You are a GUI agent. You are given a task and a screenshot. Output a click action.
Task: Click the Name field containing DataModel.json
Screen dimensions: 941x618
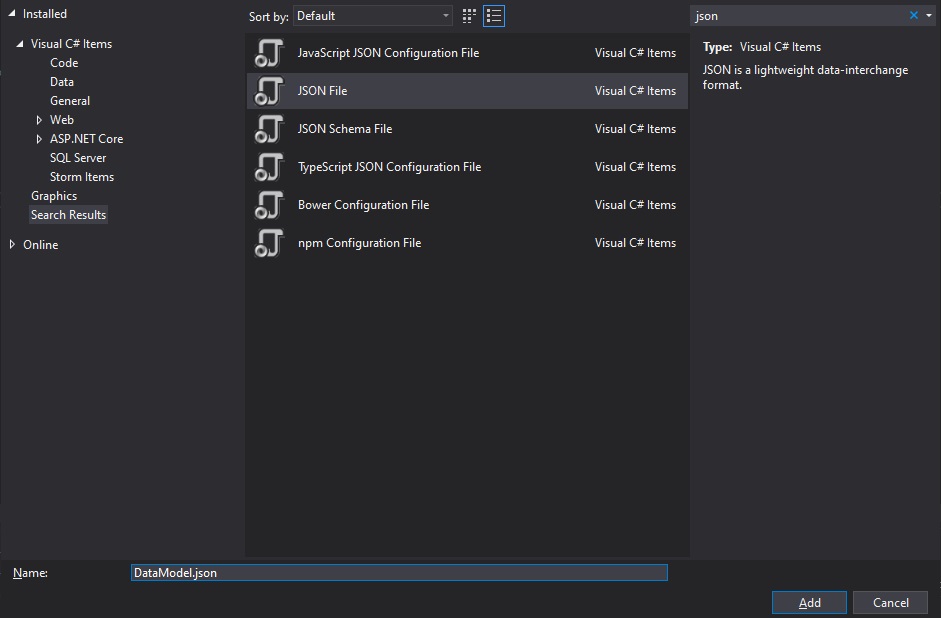tap(399, 573)
